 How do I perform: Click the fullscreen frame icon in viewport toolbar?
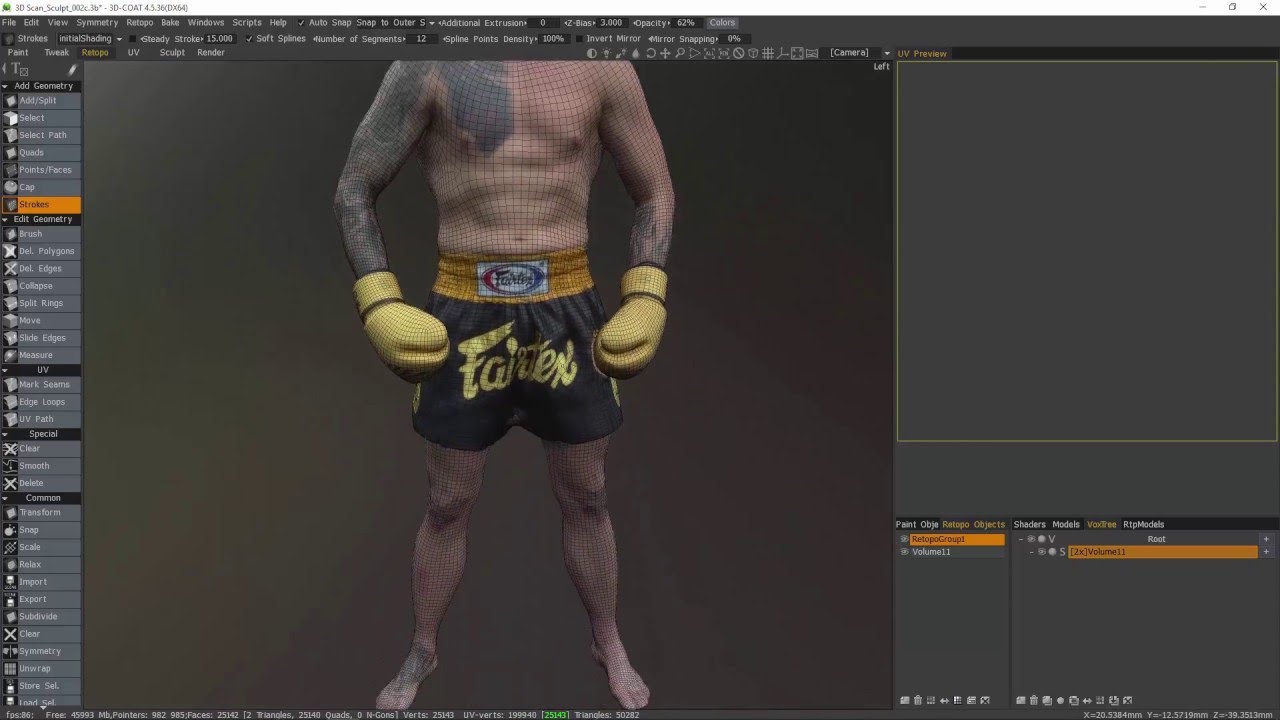coord(797,53)
